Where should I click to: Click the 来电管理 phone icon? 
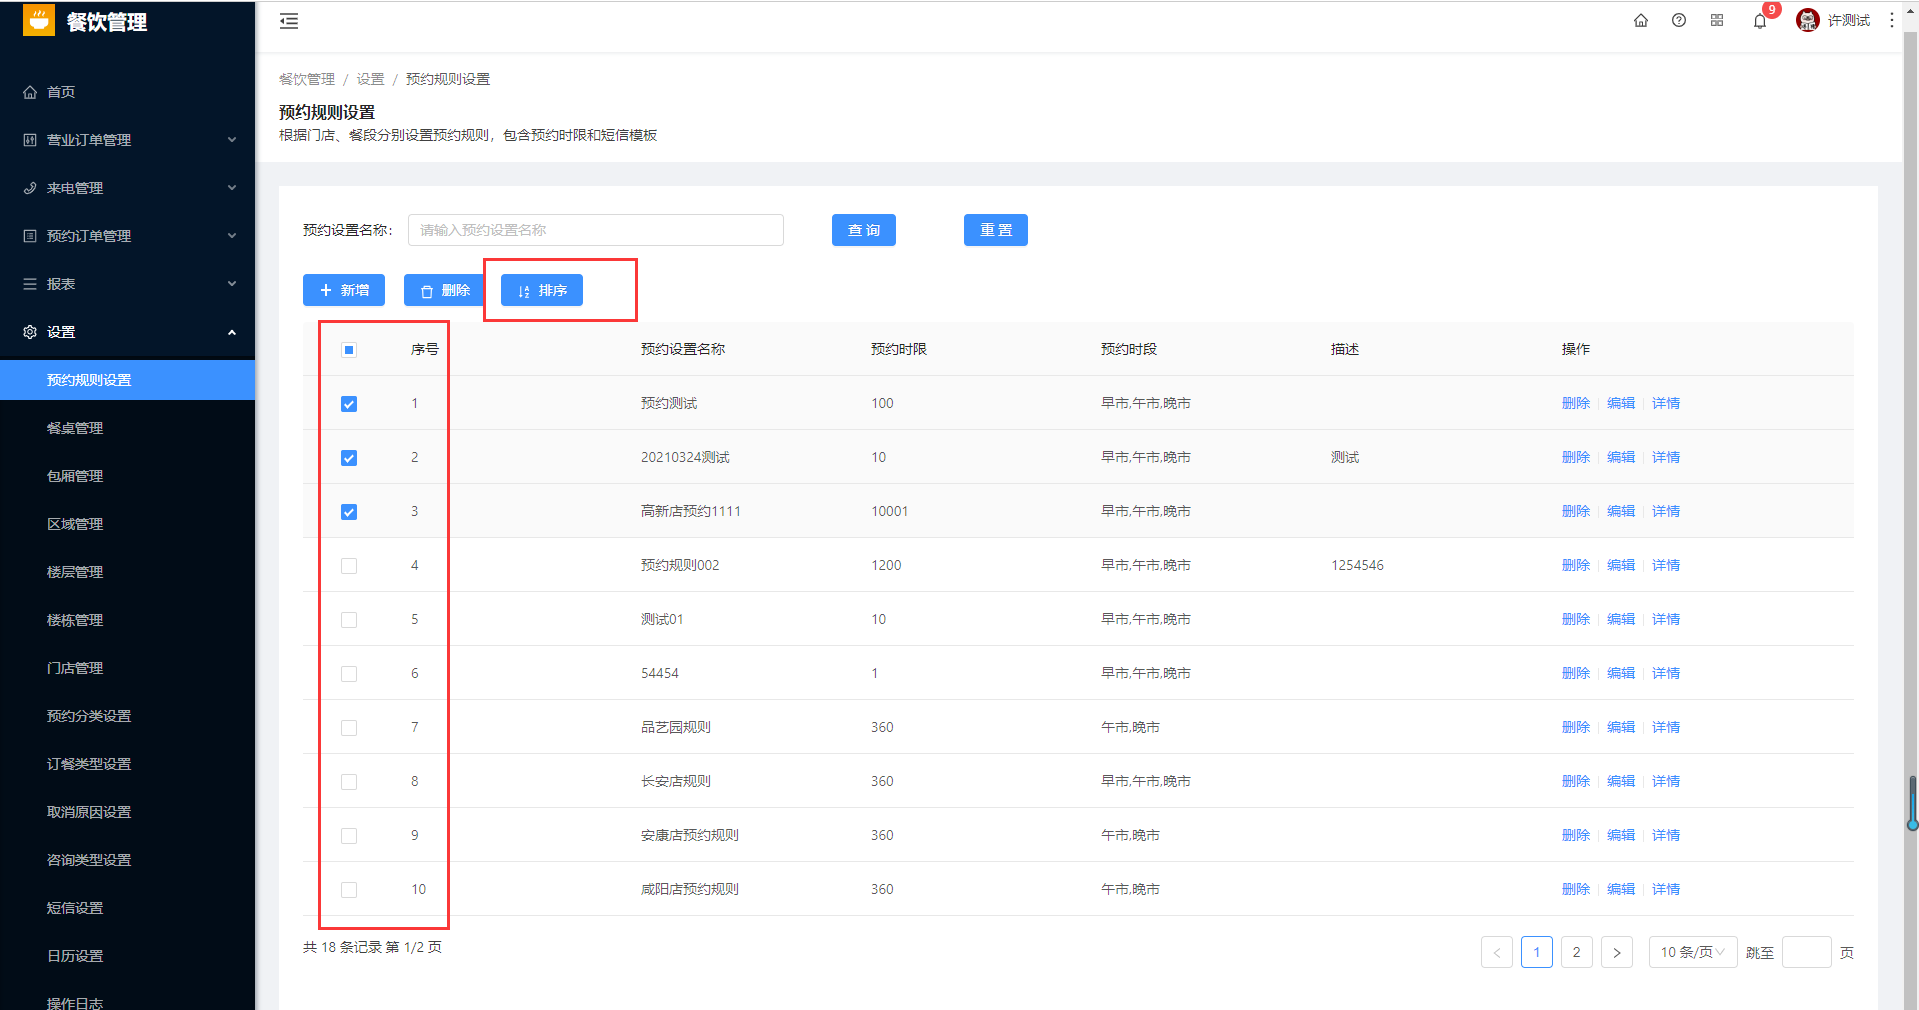coord(30,188)
